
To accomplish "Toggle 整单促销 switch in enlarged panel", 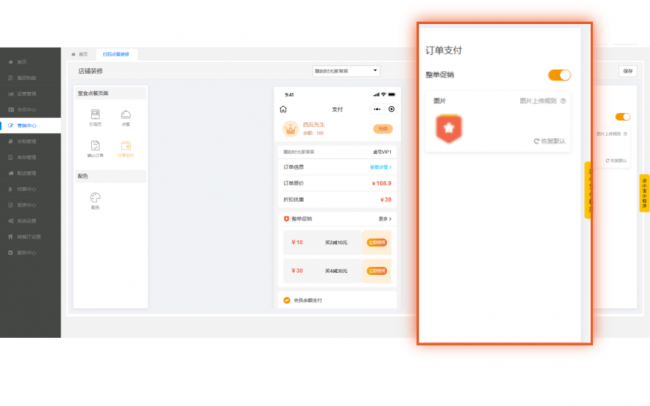I will 559,75.
